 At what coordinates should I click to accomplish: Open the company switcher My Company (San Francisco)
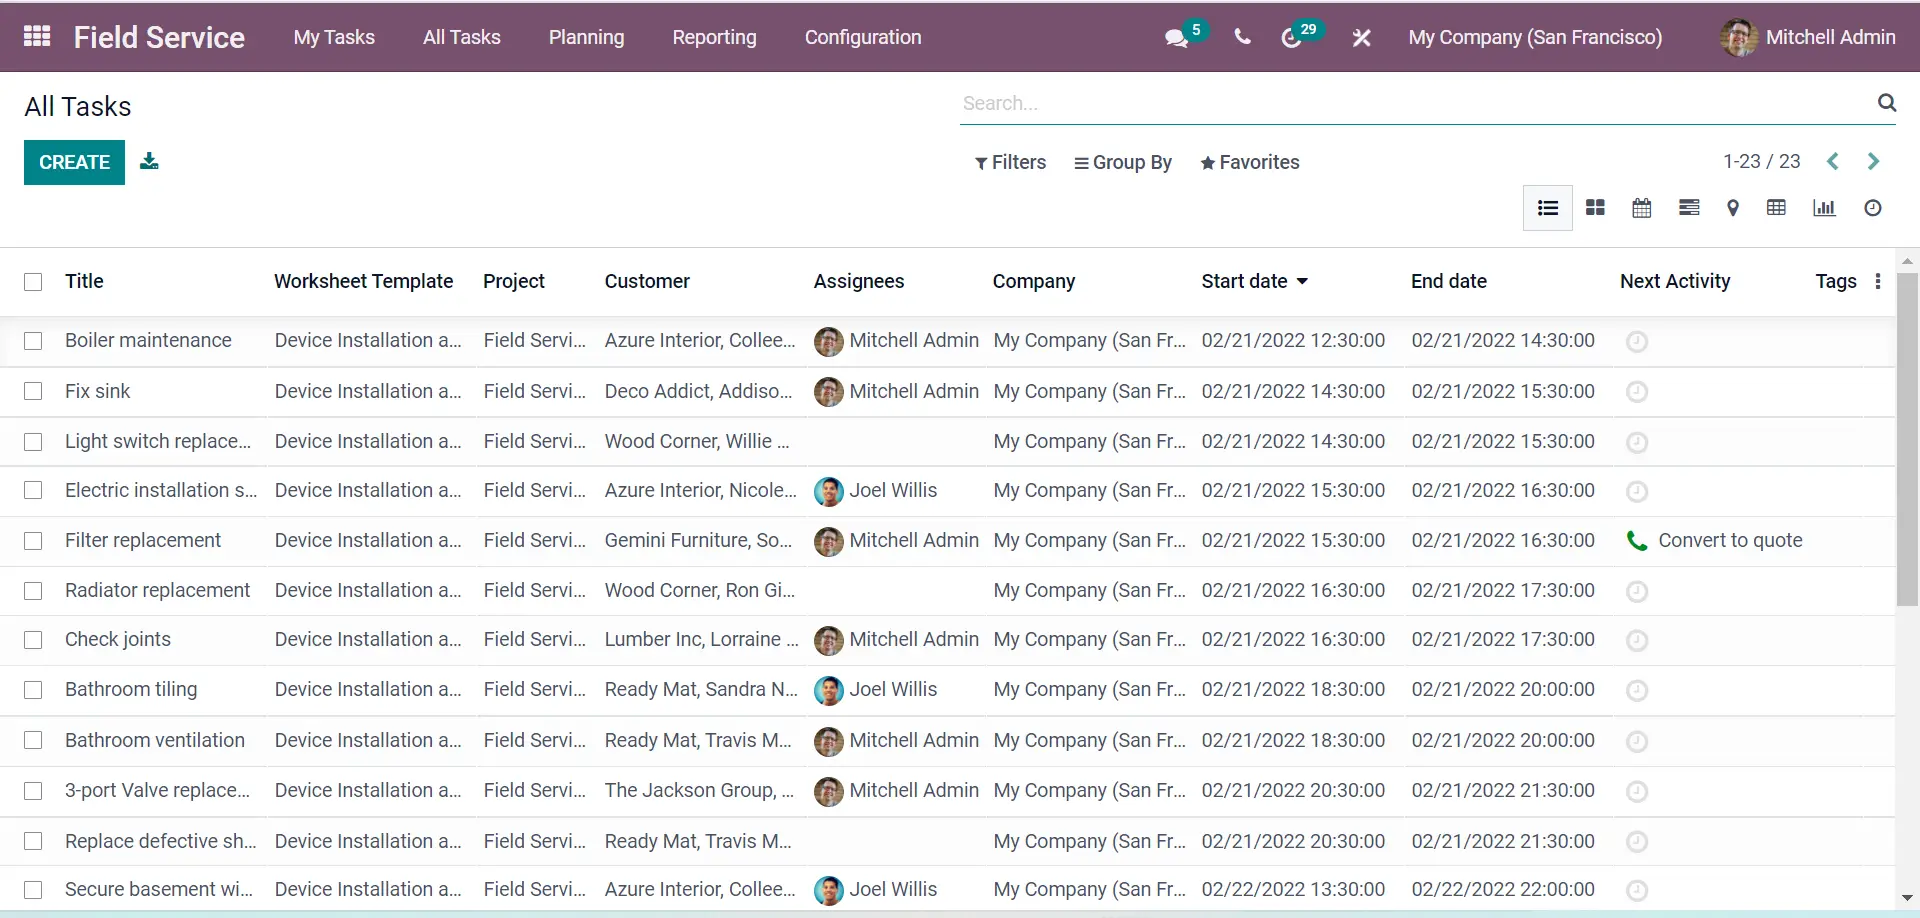(1535, 37)
